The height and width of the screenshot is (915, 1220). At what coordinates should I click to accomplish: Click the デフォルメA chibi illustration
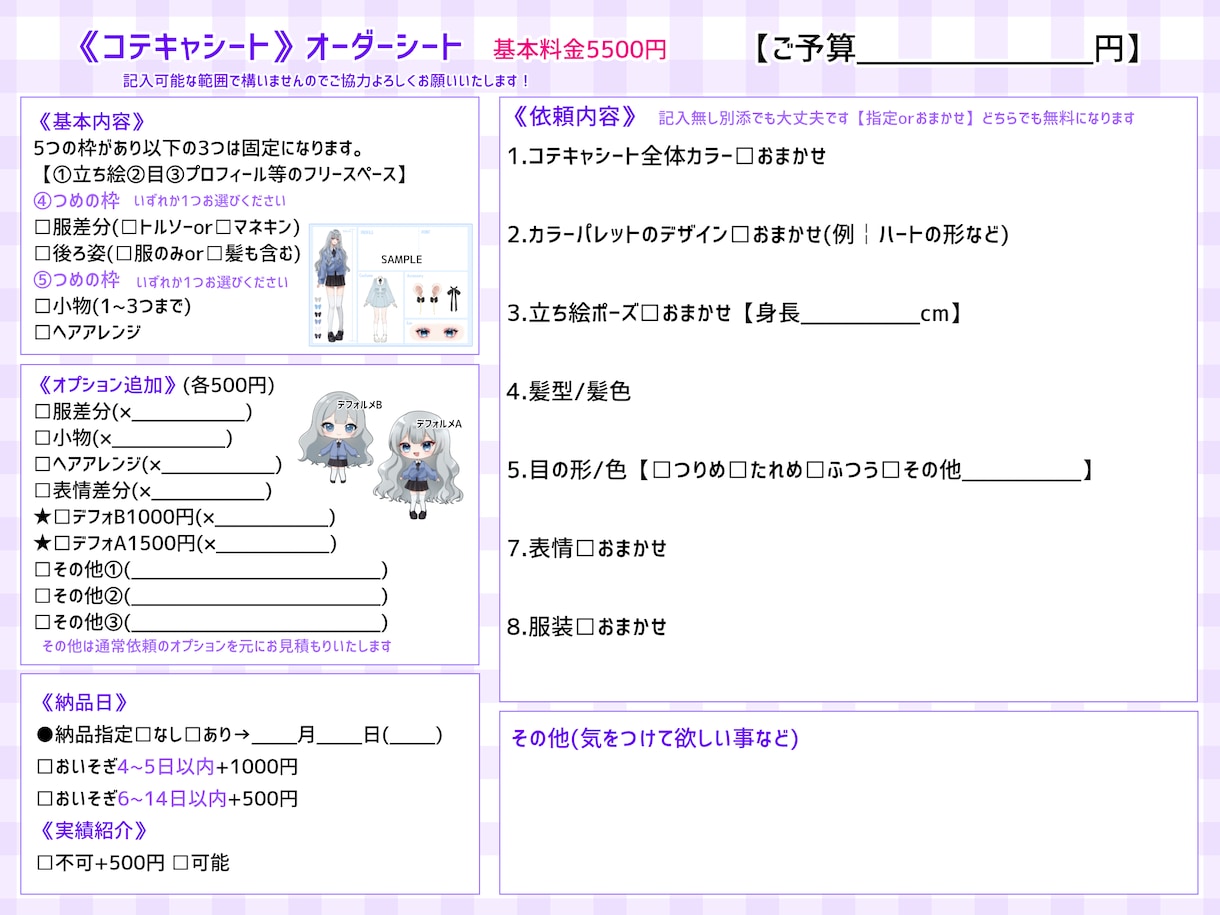point(416,467)
